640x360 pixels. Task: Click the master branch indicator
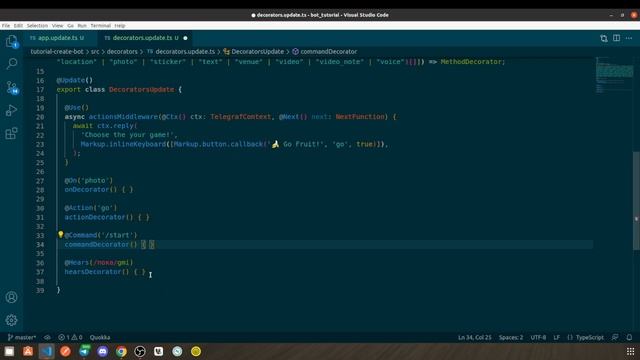point(22,337)
